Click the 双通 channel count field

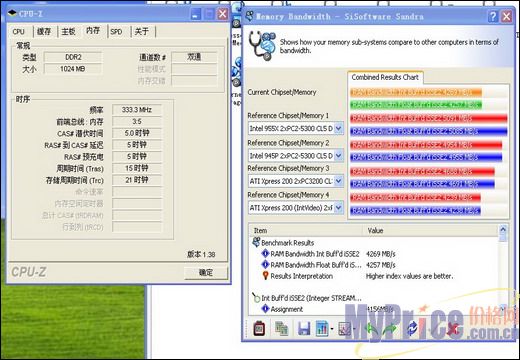(x=194, y=57)
